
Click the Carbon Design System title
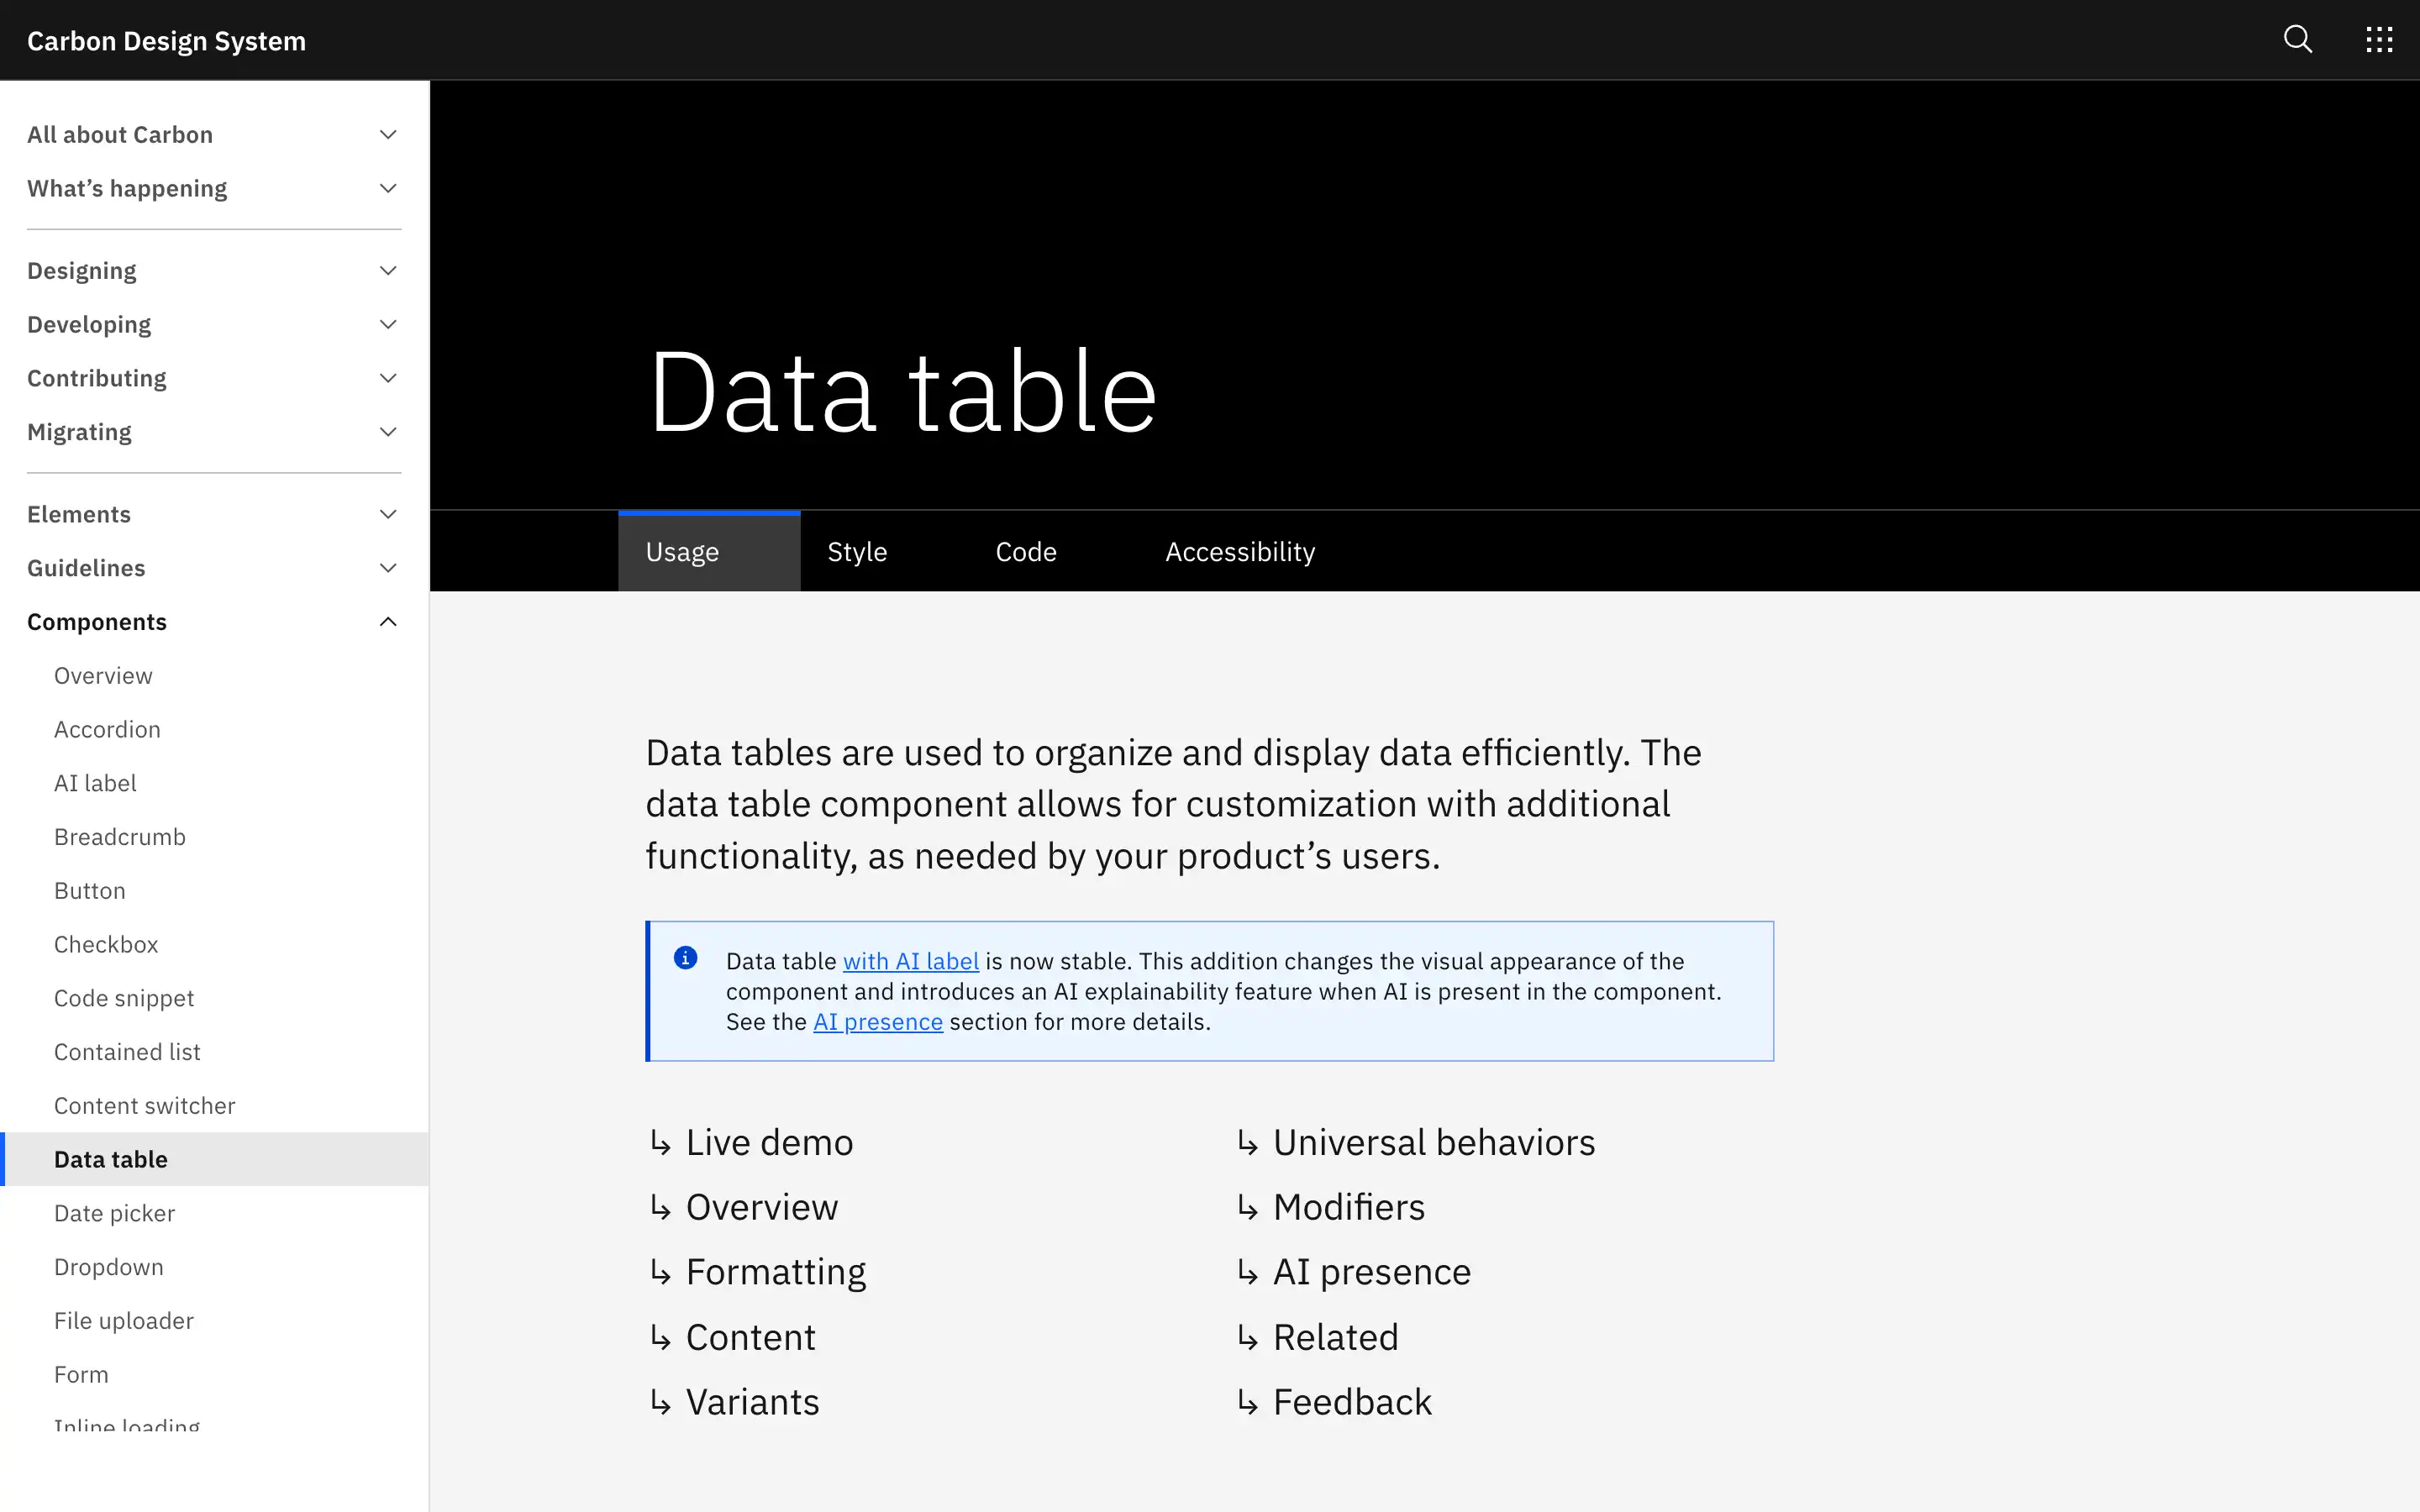166,40
